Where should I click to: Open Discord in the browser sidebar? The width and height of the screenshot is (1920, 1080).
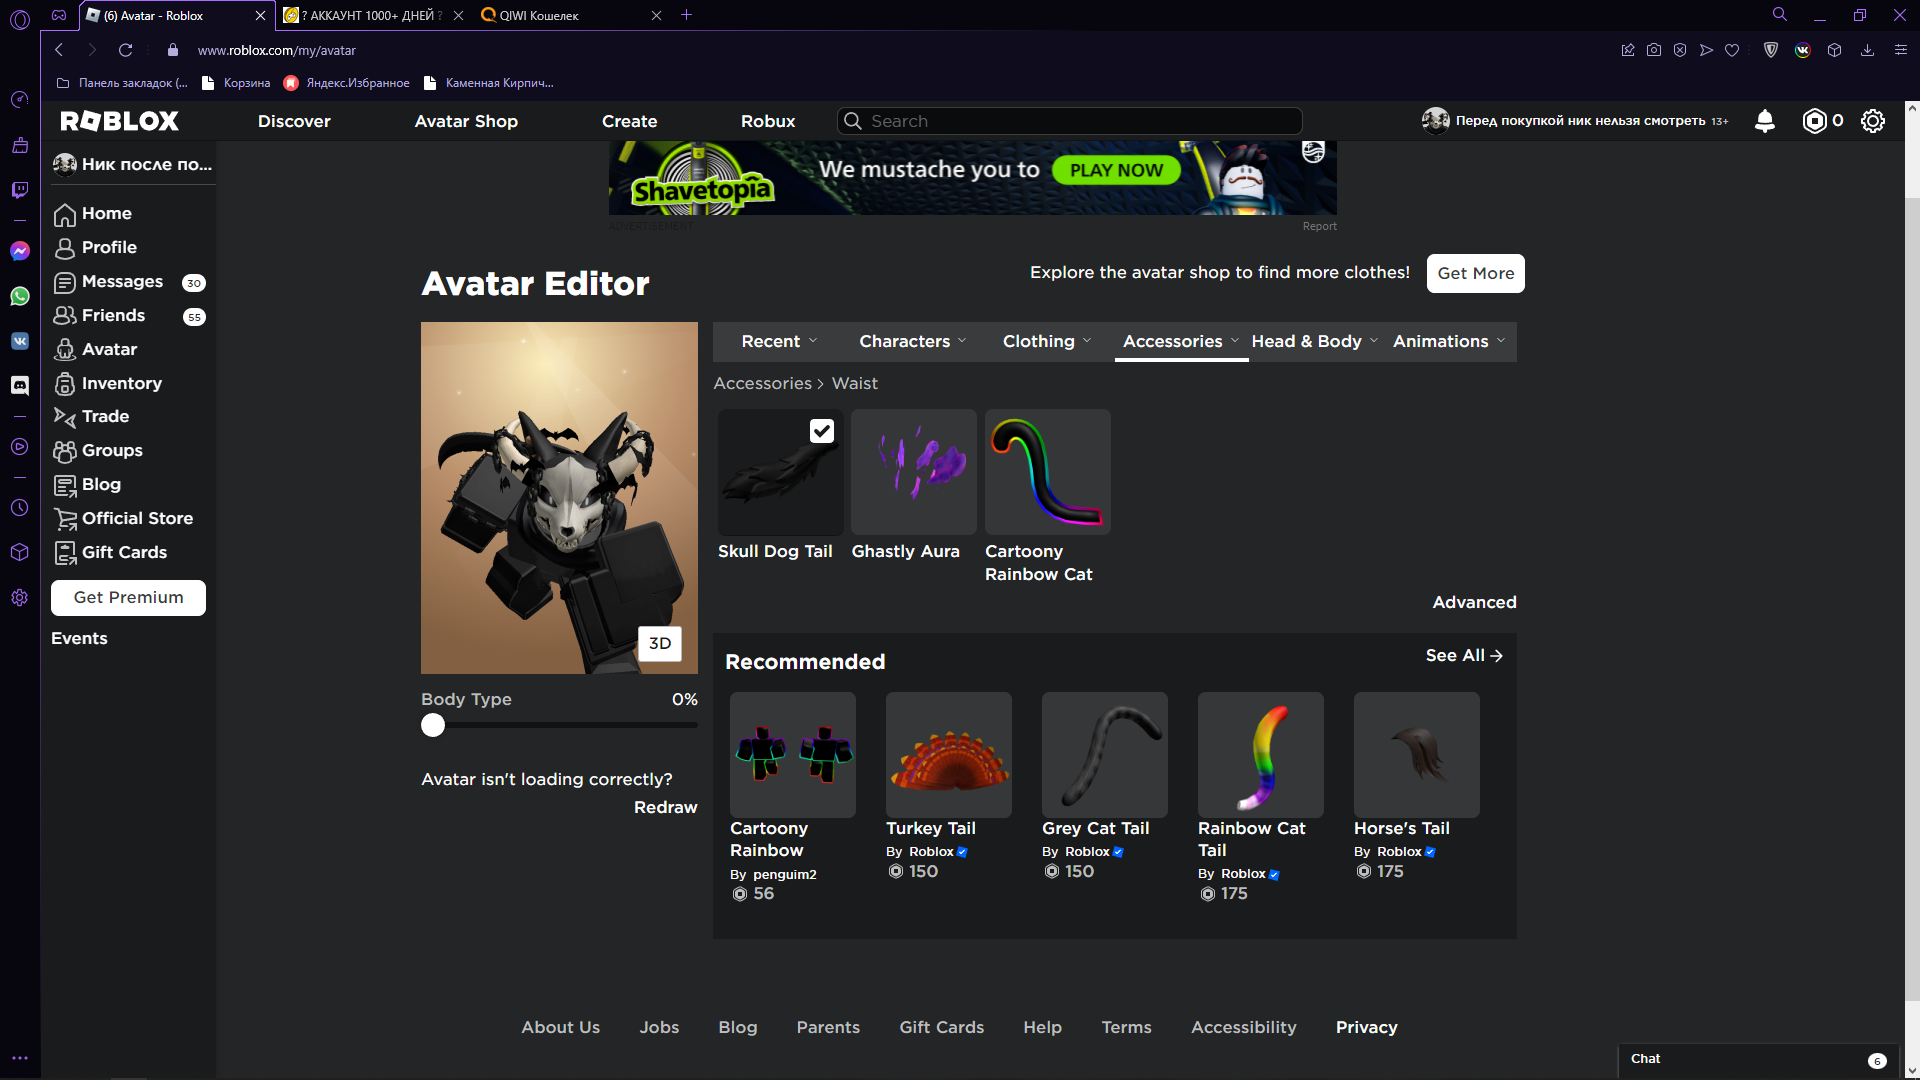pos(20,385)
